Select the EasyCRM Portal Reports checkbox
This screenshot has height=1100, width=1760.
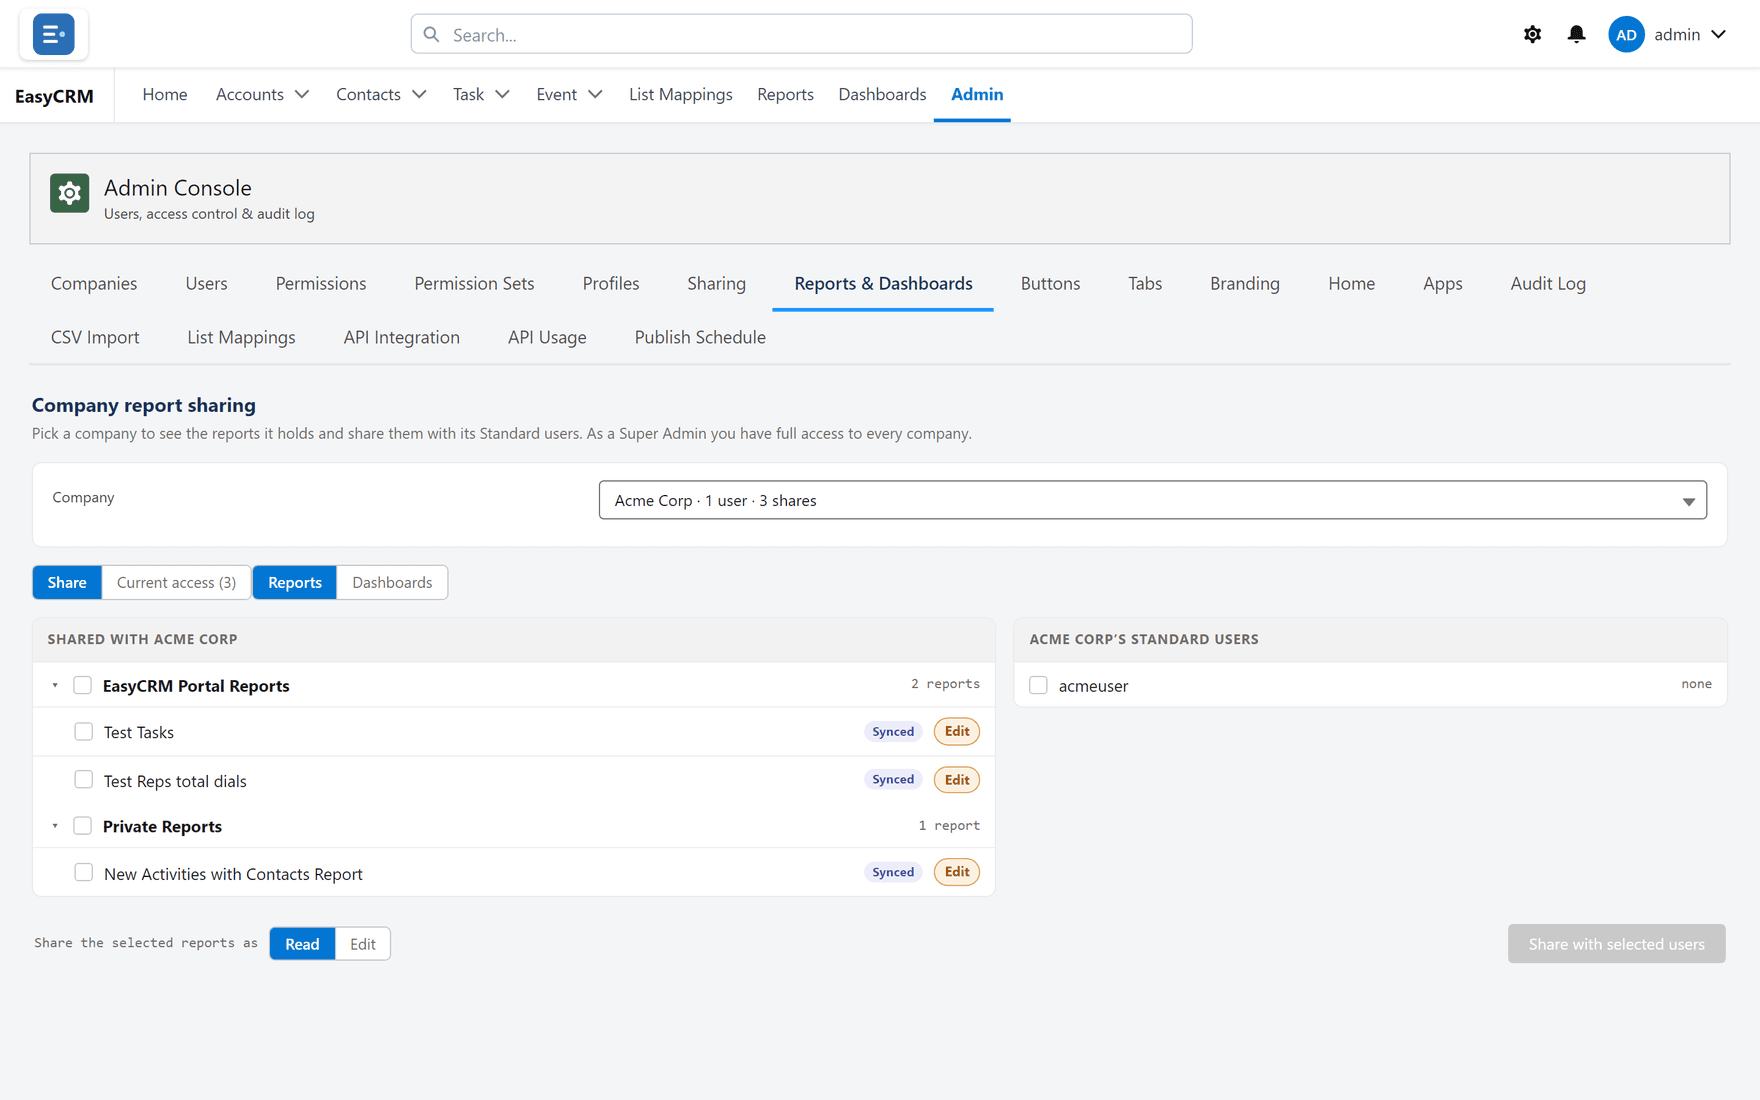click(83, 685)
